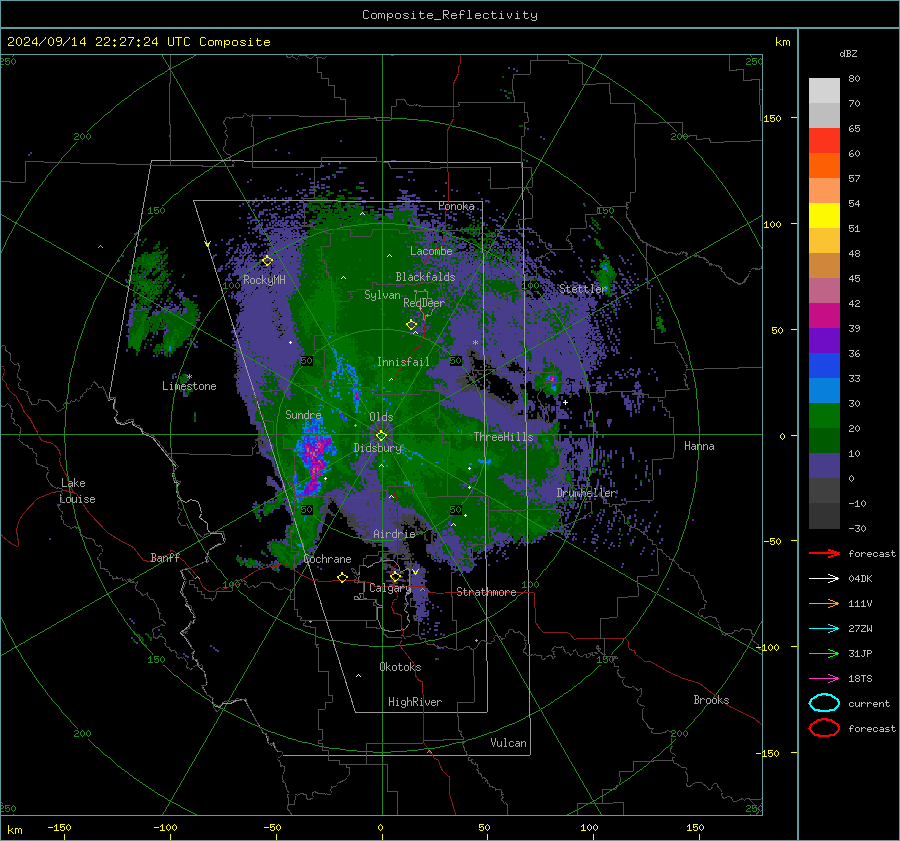Viewport: 900px width, 841px height.
Task: Click the Ponoka town label
Action: coord(456,206)
